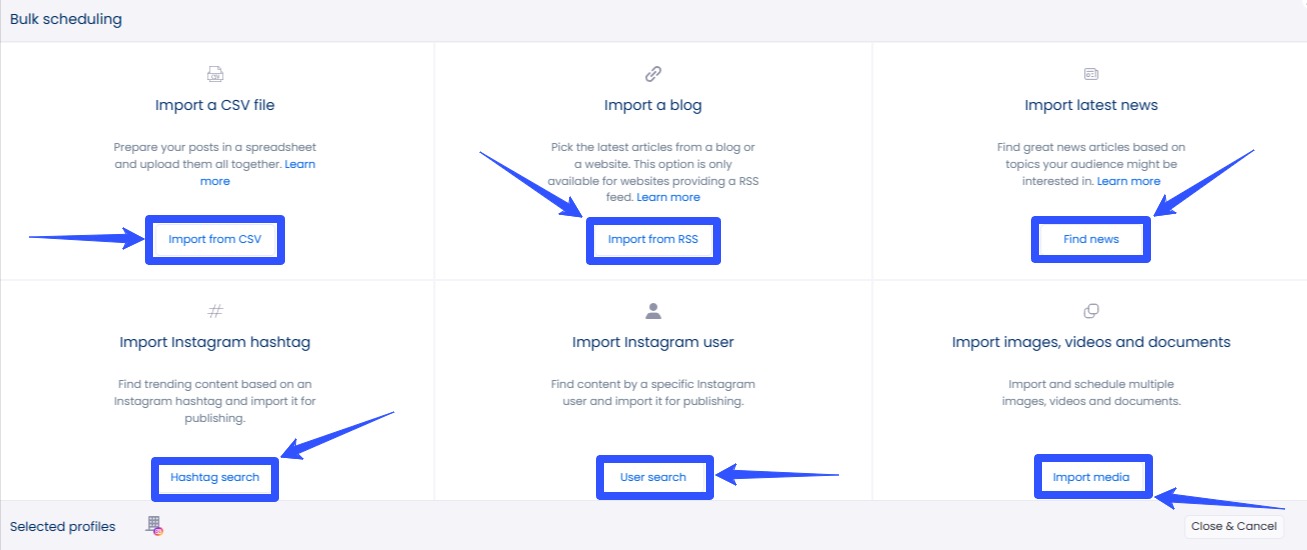Click the Instagram hashtag symbol icon

click(x=215, y=311)
